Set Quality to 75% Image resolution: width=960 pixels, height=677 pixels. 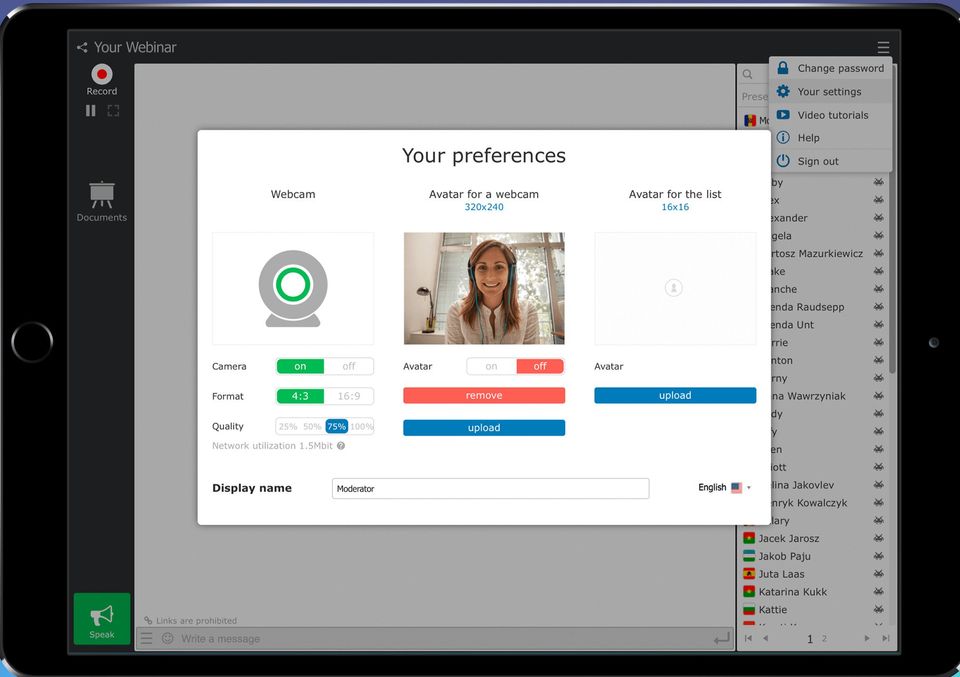click(x=336, y=426)
